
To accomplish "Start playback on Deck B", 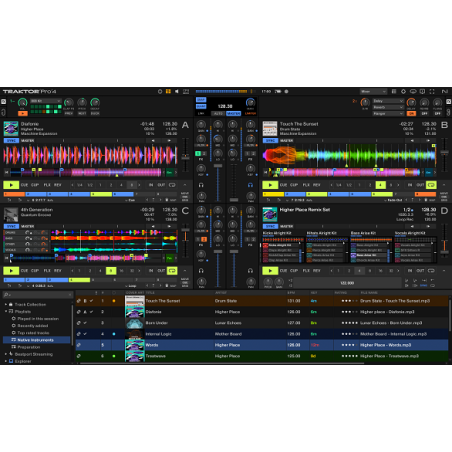I will point(270,185).
